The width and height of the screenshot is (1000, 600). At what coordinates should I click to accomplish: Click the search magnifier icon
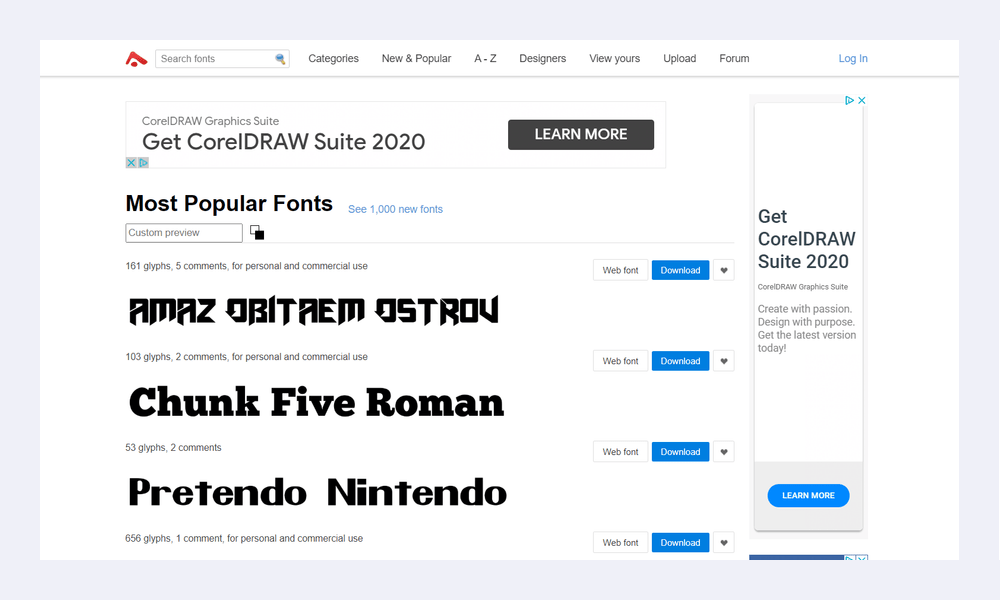click(280, 59)
